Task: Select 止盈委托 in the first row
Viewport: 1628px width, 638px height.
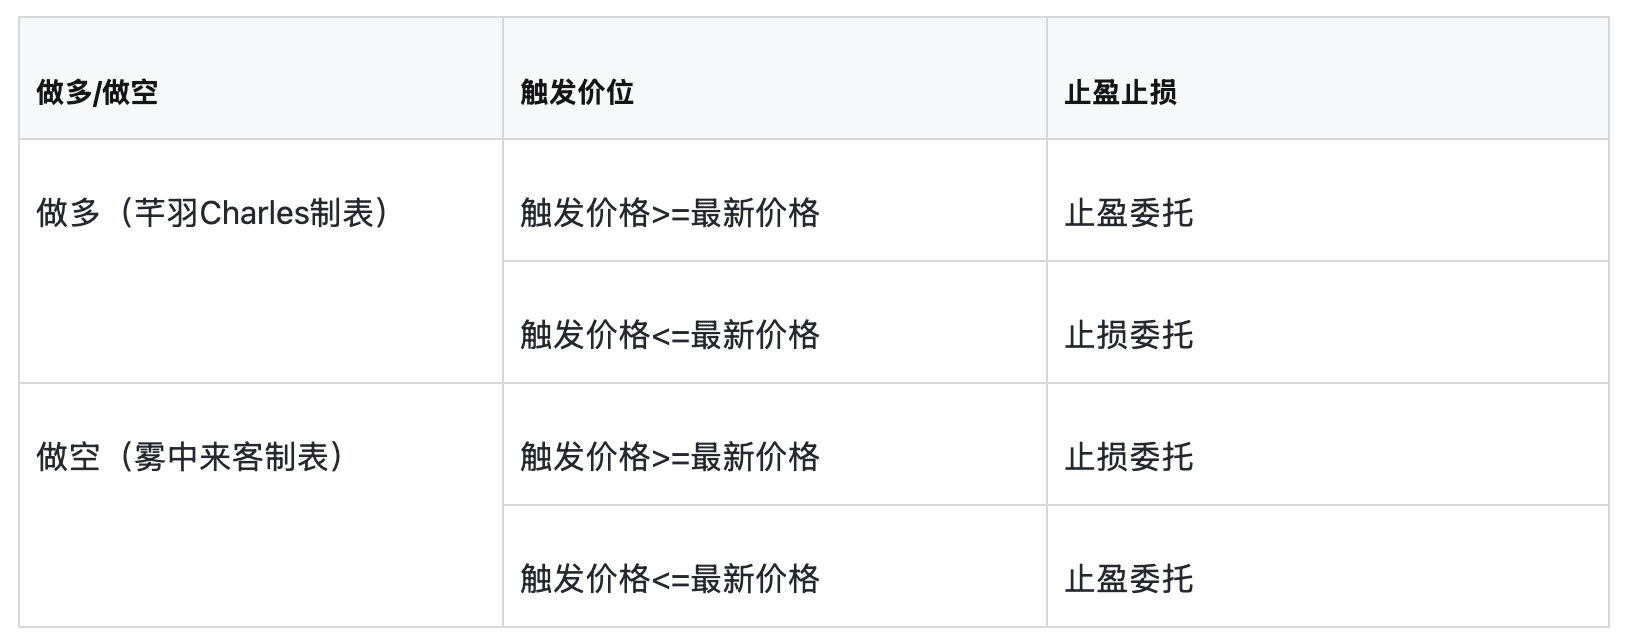Action: [1128, 213]
